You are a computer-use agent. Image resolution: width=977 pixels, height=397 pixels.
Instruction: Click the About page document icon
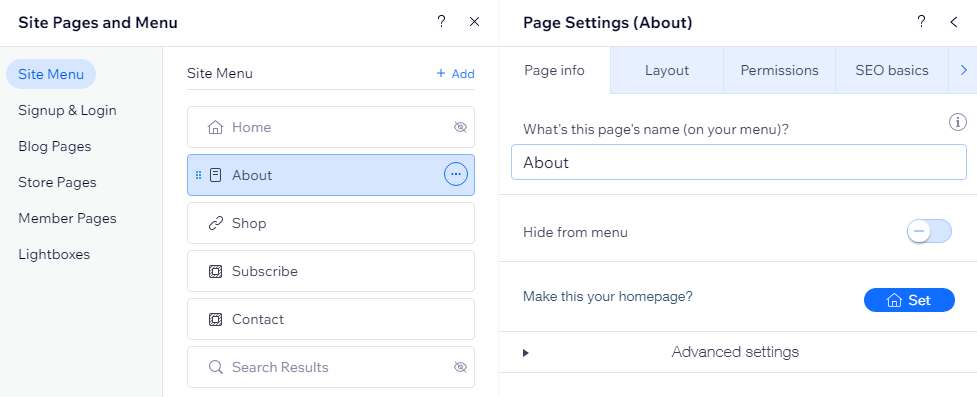[x=216, y=175]
